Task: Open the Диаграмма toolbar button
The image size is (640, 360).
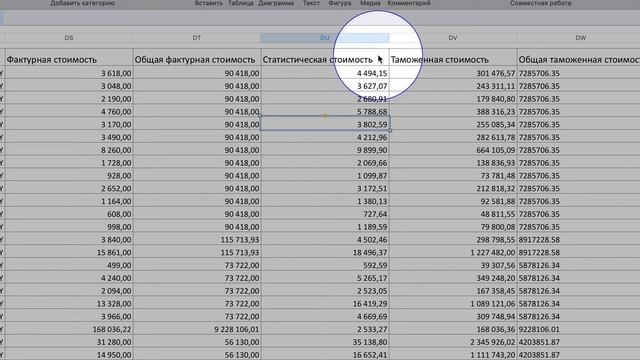Action: (276, 3)
